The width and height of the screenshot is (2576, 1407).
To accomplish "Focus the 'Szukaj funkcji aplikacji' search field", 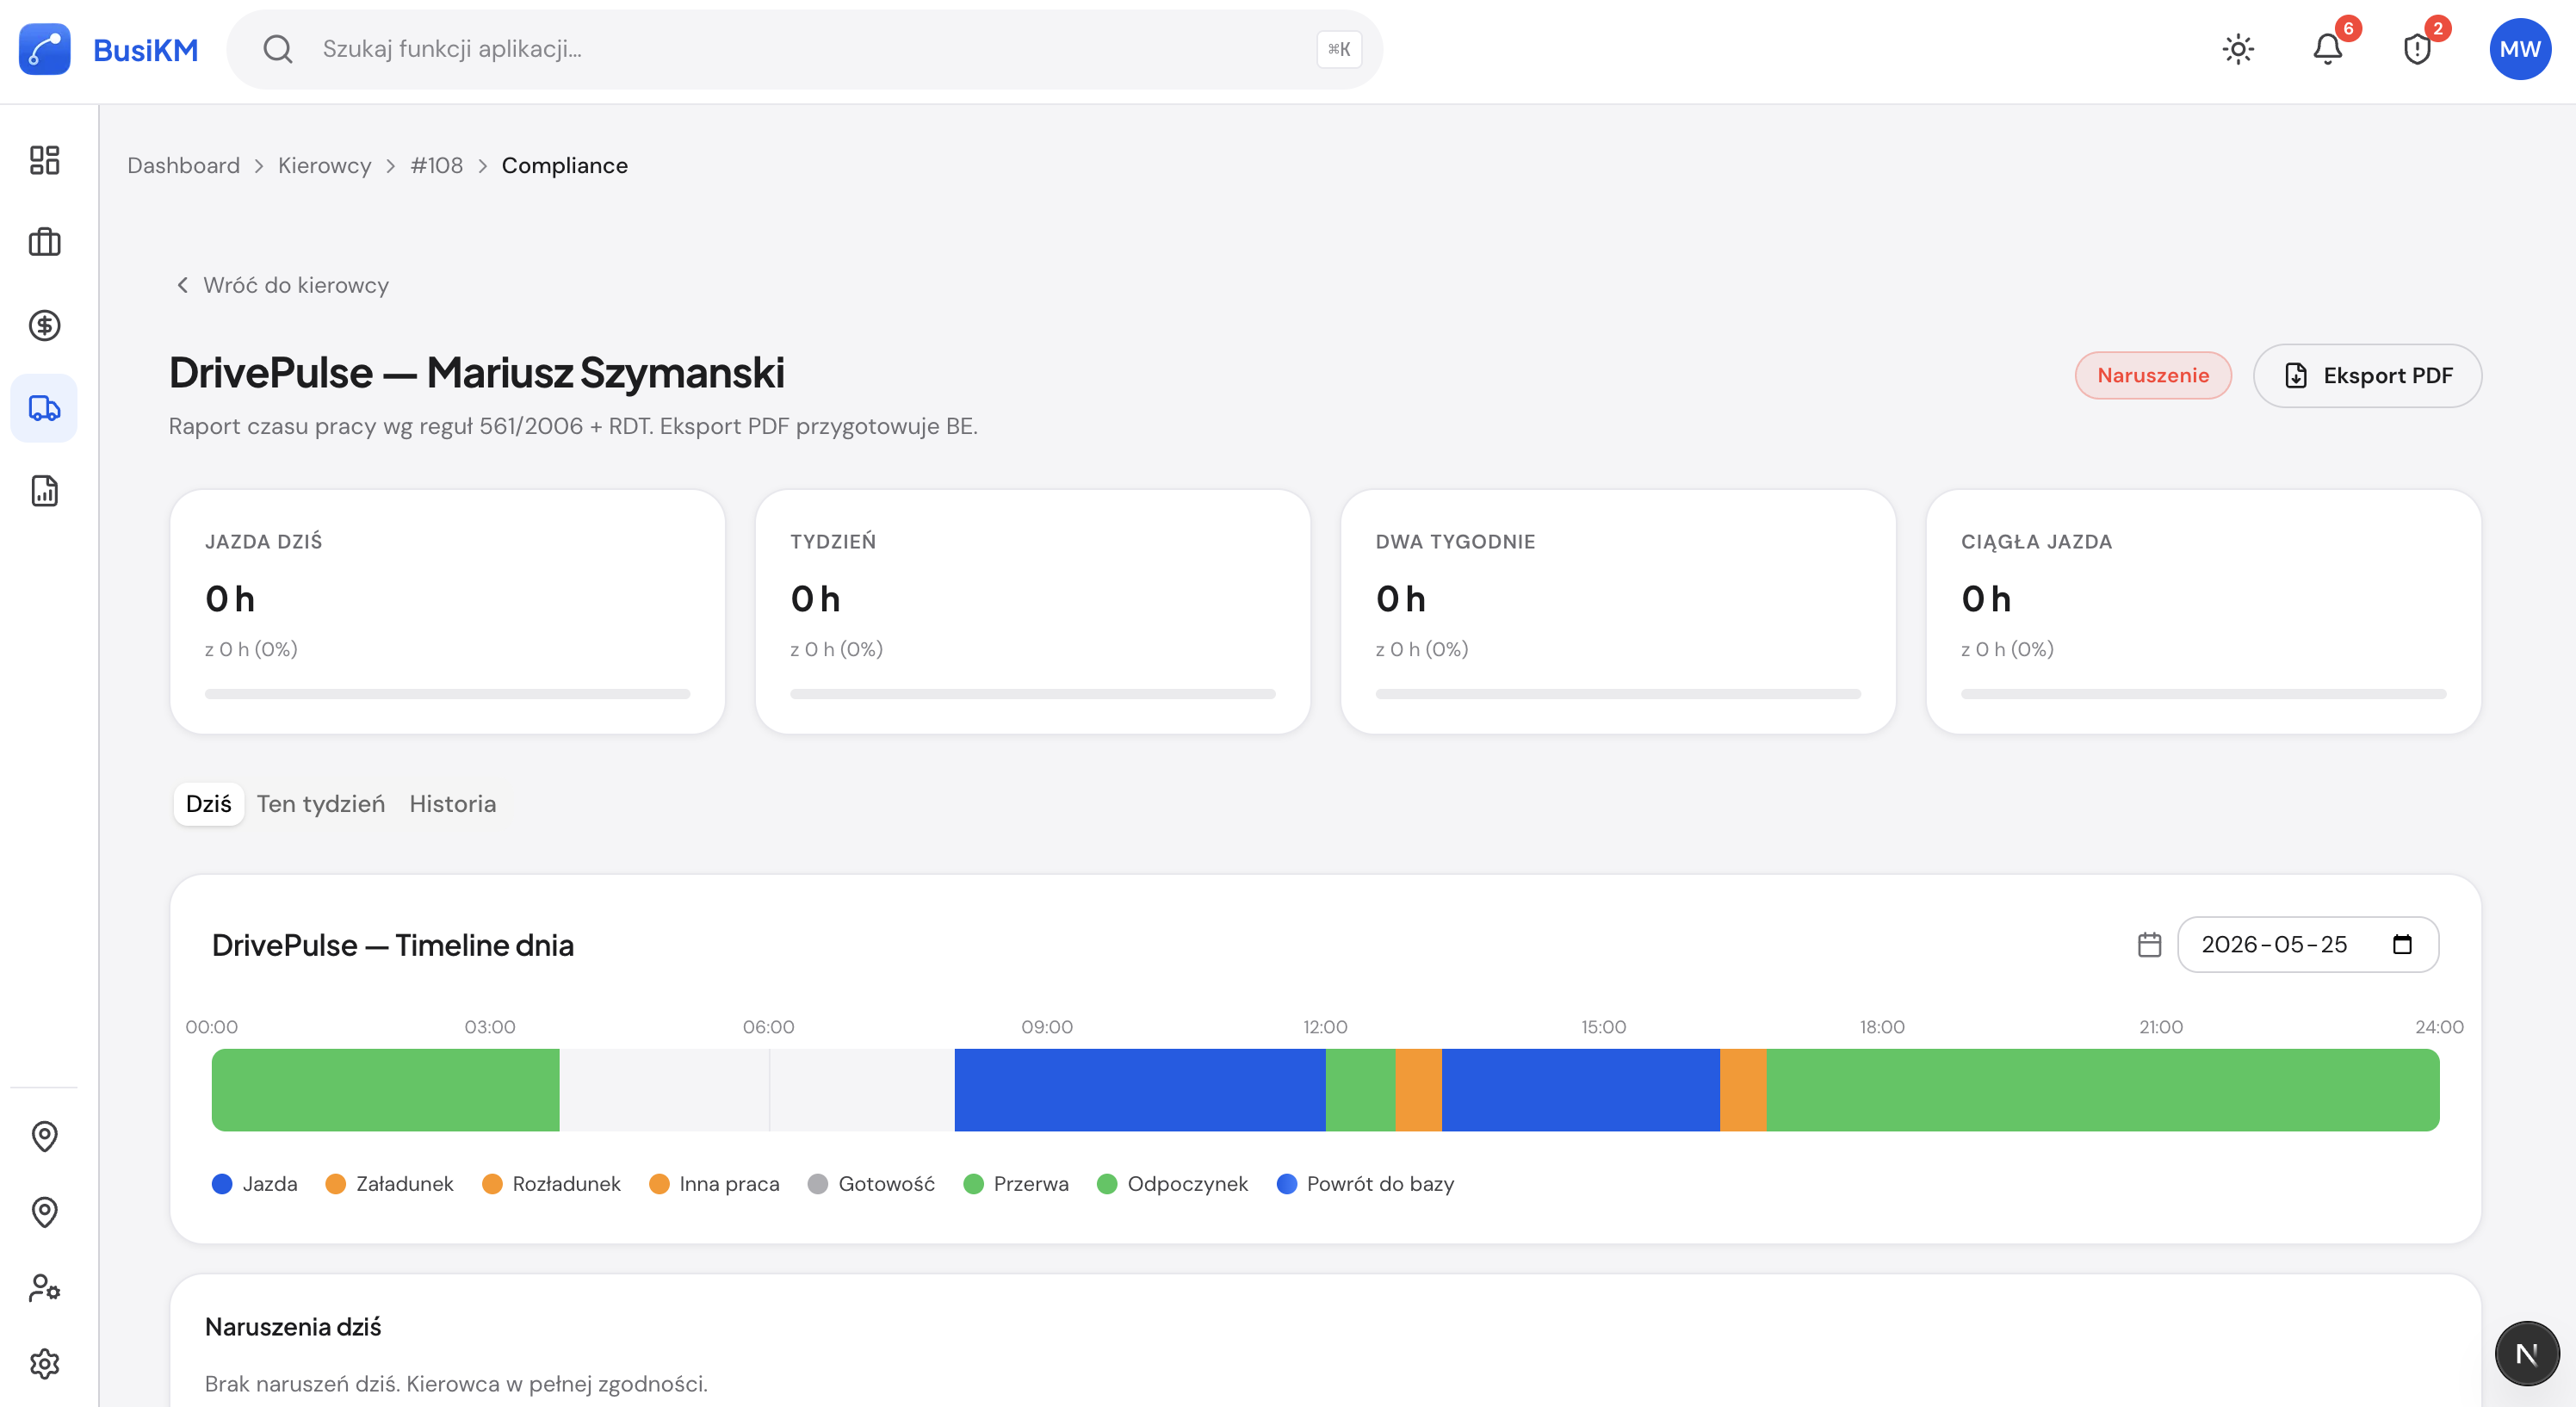I will [x=805, y=49].
